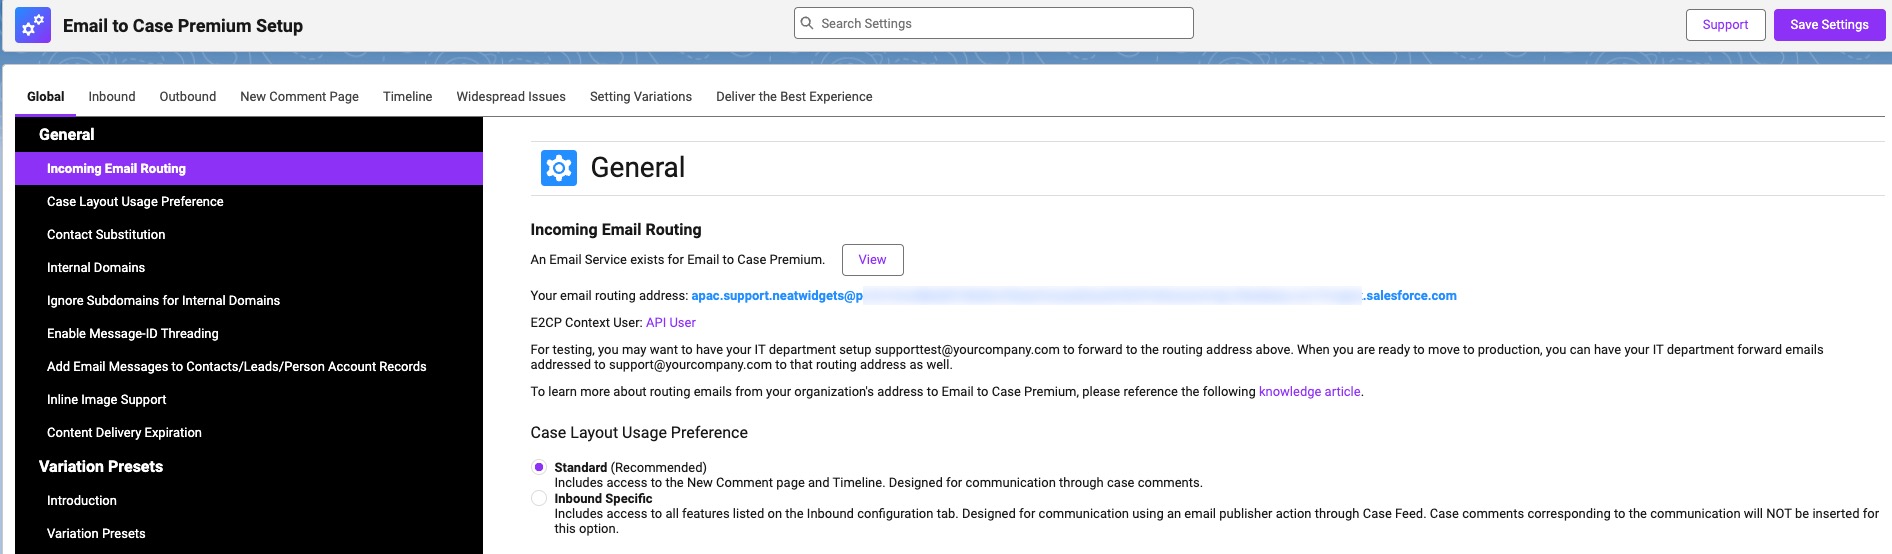Select the Inbound Specific radio button
The image size is (1892, 554).
(x=539, y=498)
